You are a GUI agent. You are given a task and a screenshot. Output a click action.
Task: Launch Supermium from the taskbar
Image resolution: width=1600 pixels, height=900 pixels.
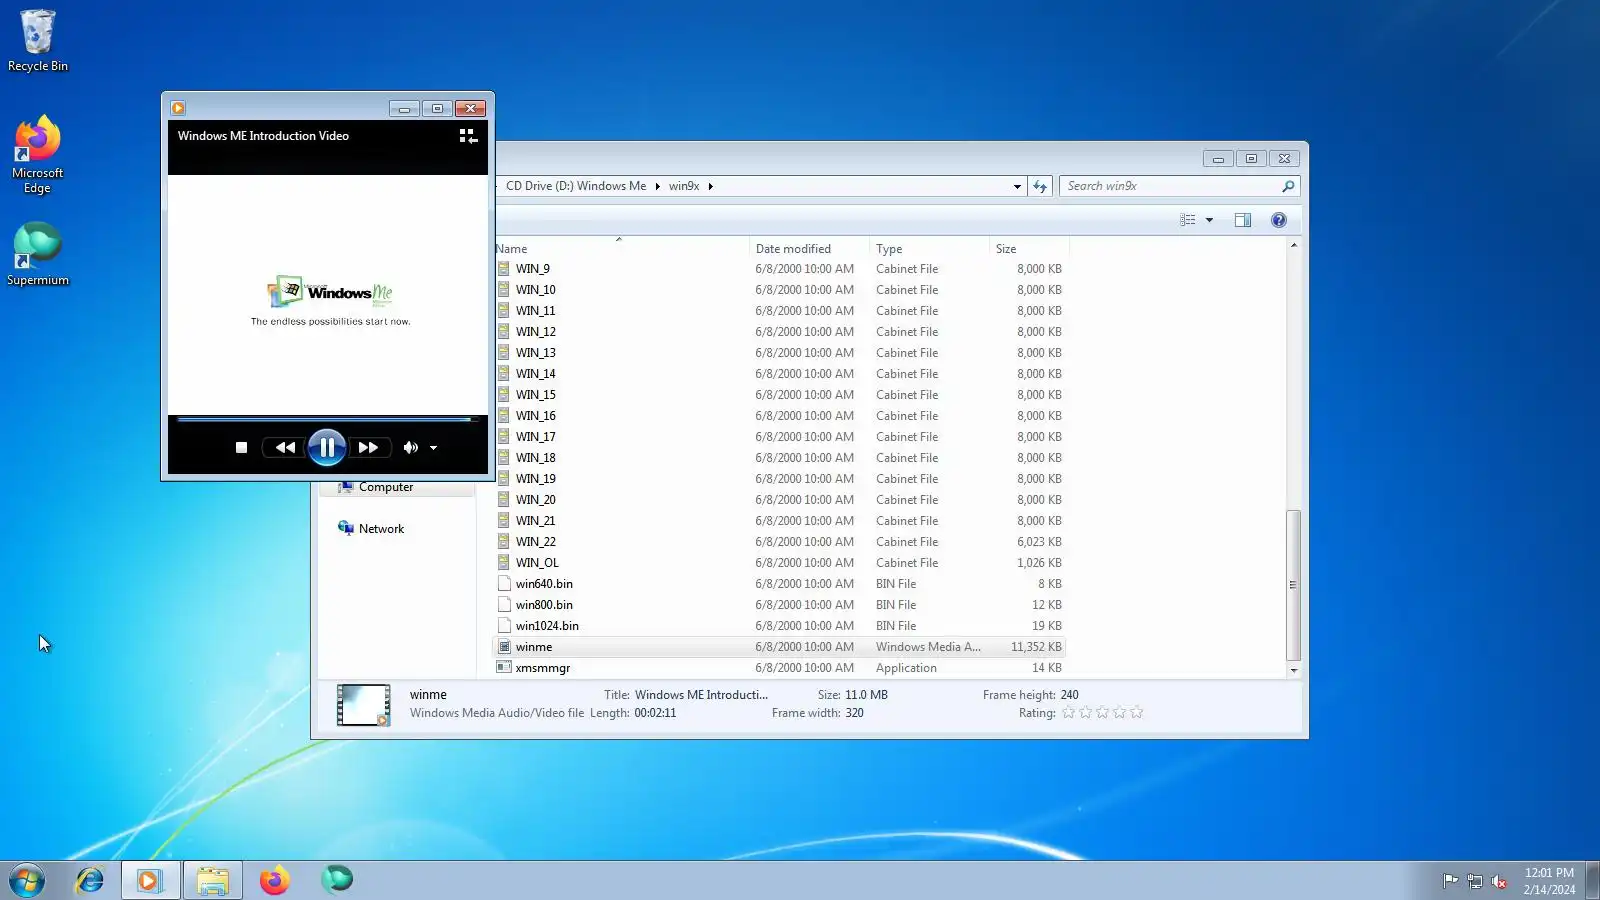337,880
